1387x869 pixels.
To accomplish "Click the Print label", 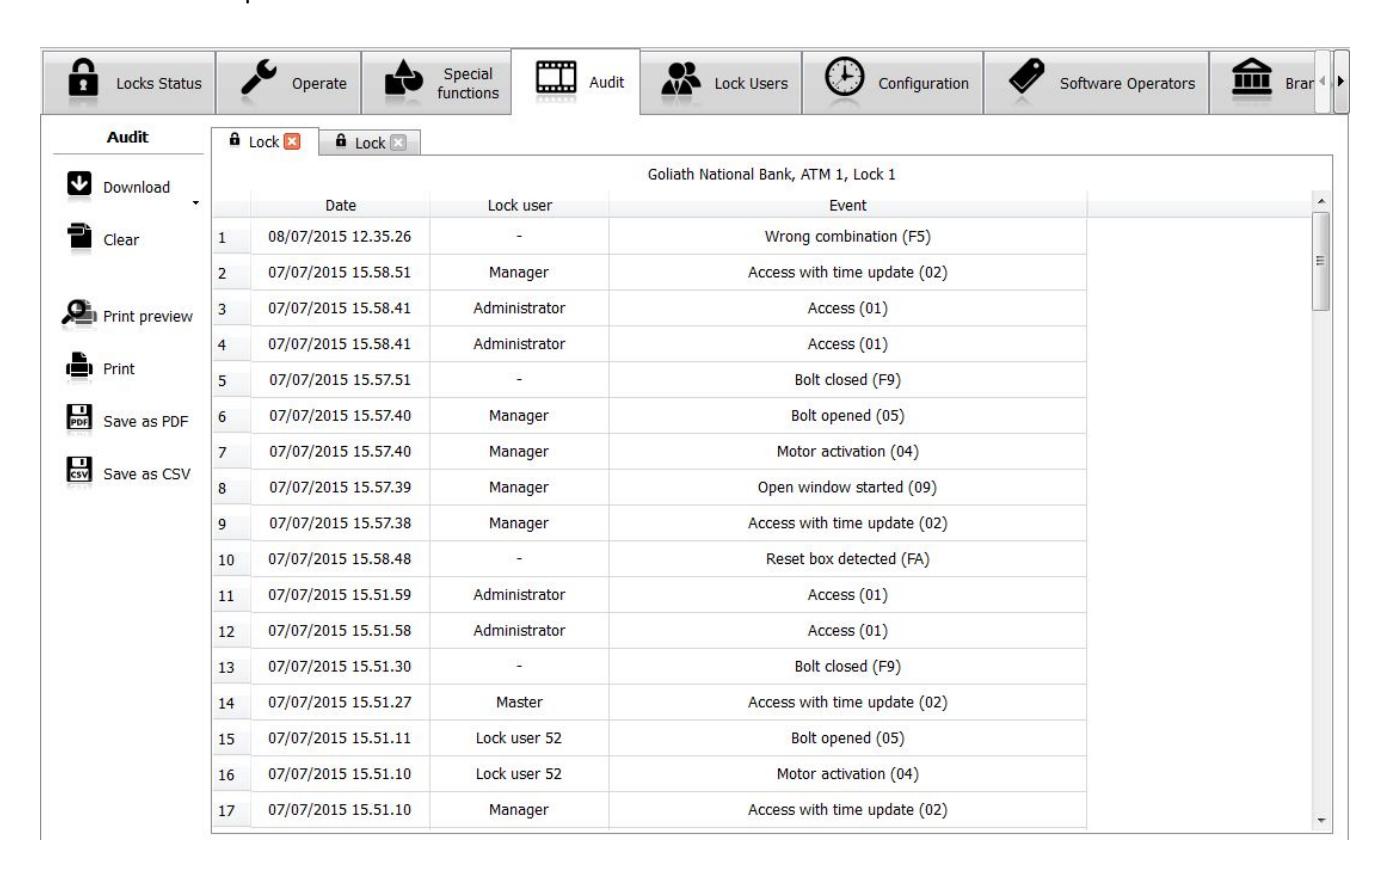I will pyautogui.click(x=119, y=369).
